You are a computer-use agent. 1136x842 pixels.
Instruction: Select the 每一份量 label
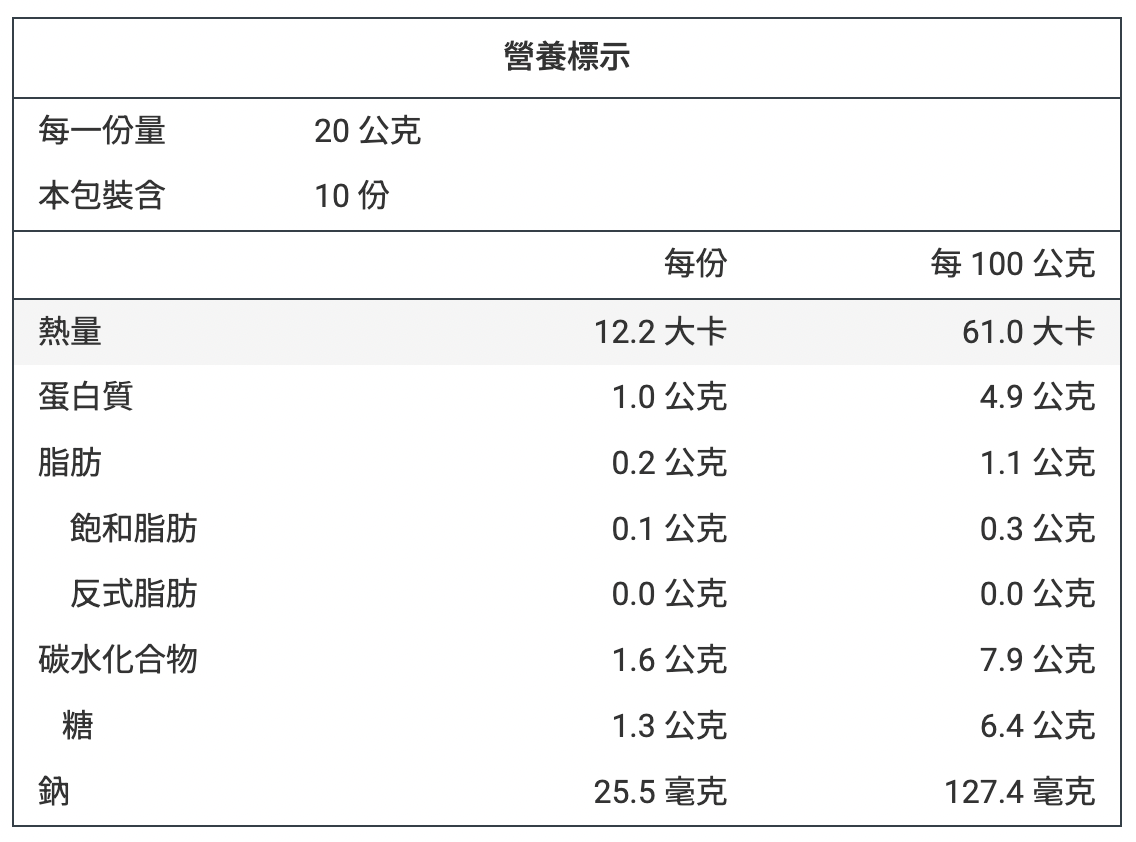click(102, 131)
